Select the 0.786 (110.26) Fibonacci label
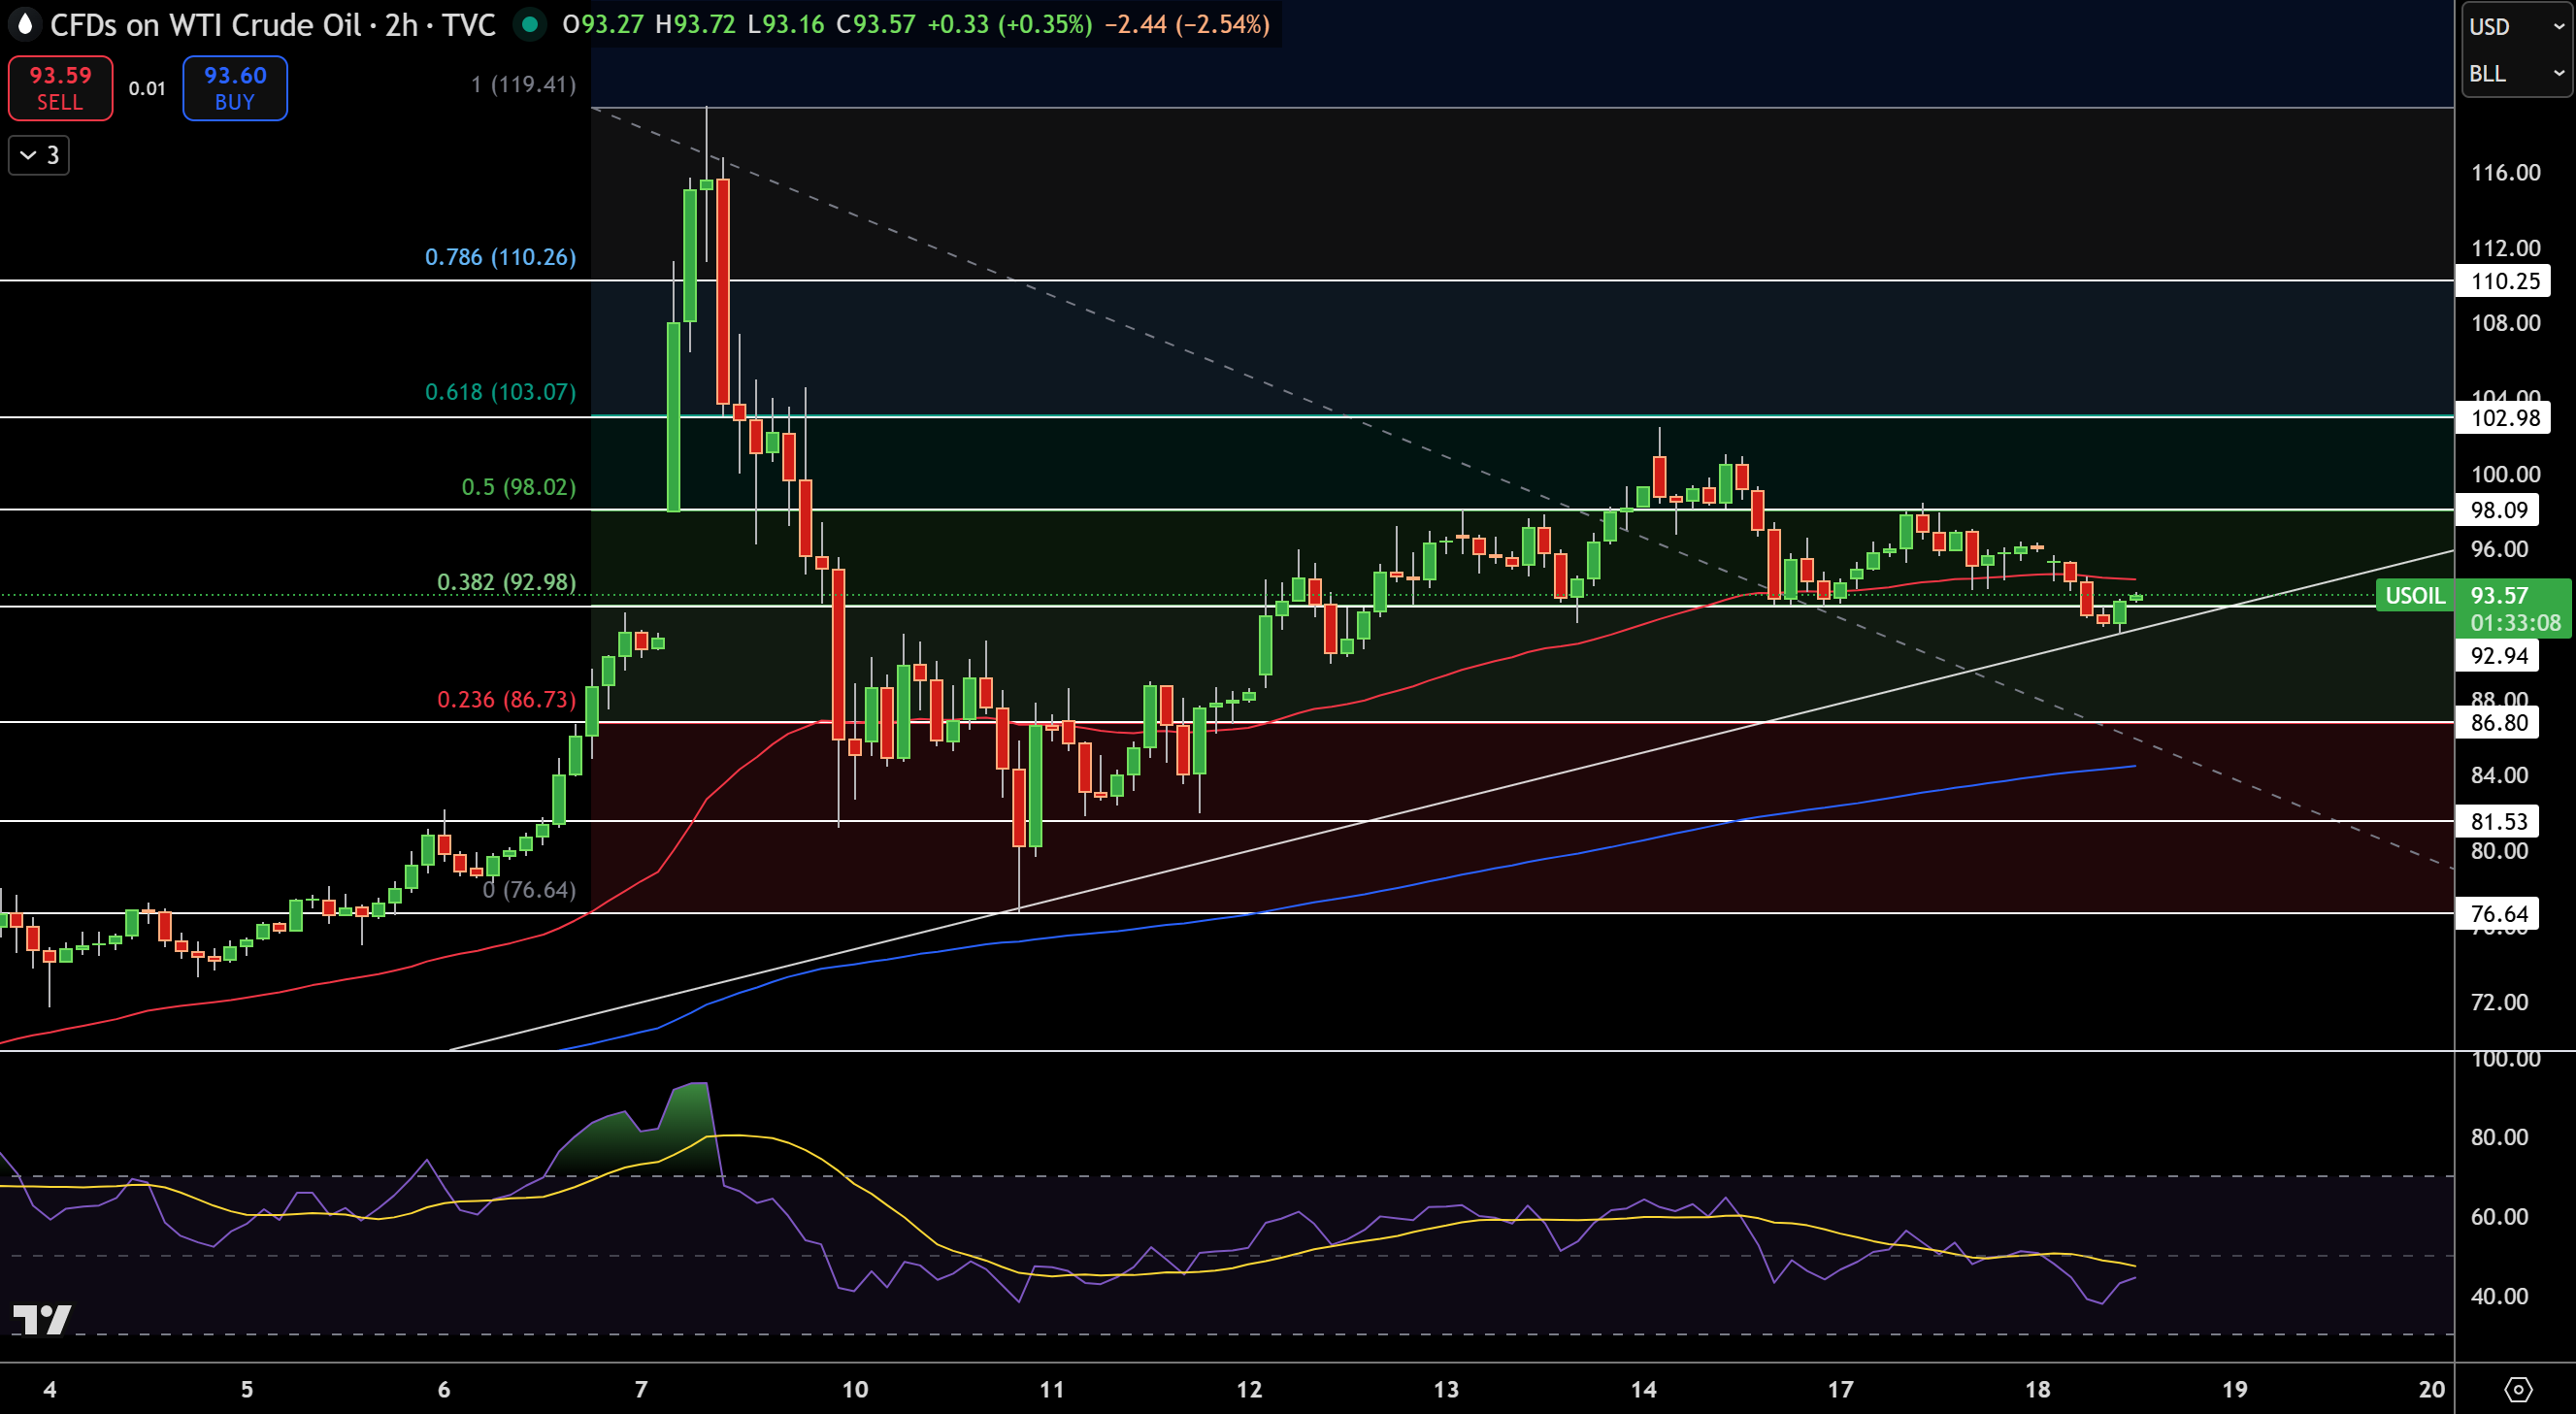Viewport: 2576px width, 1414px height. [500, 257]
